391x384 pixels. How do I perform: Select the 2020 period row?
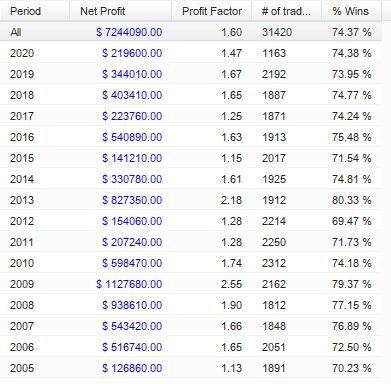(x=191, y=53)
